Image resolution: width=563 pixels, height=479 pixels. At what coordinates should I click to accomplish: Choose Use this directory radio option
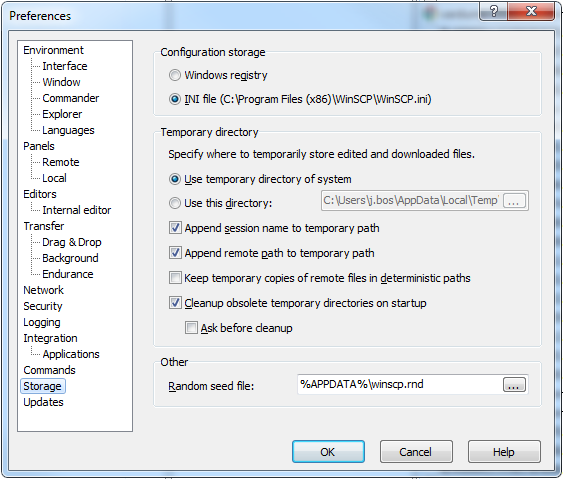click(x=175, y=203)
